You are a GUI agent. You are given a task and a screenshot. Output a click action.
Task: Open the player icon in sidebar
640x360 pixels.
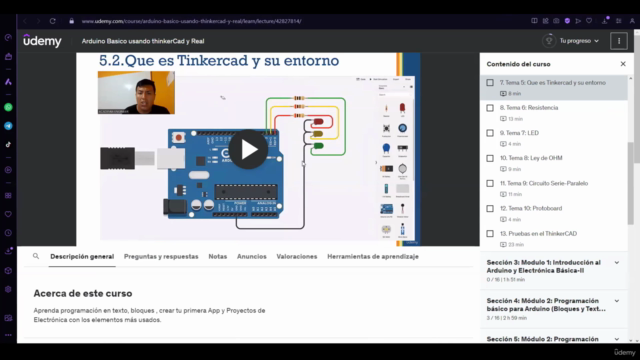[8, 170]
